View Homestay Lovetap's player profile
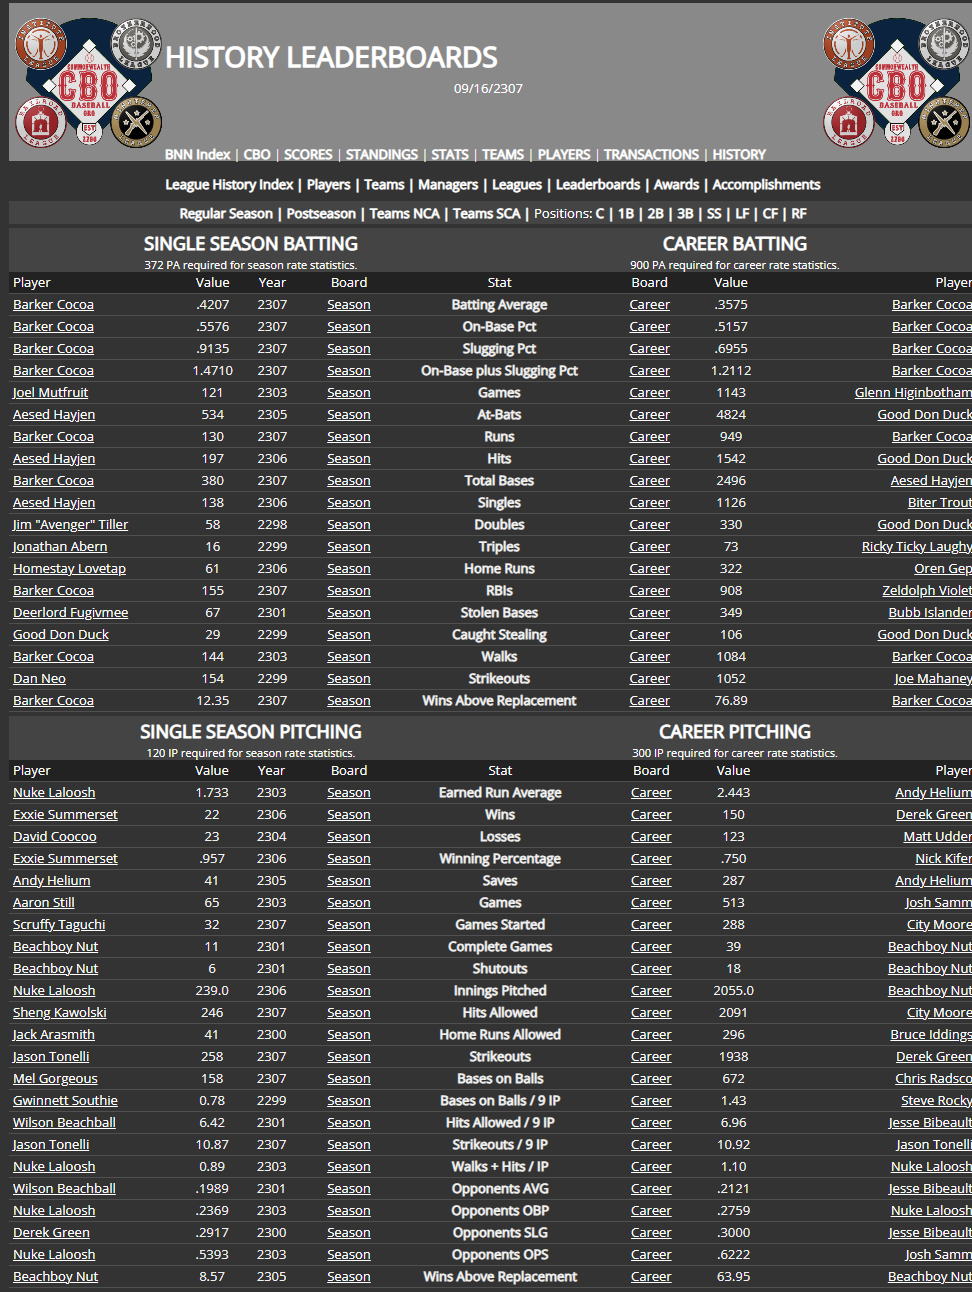This screenshot has height=1292, width=972. coord(69,569)
